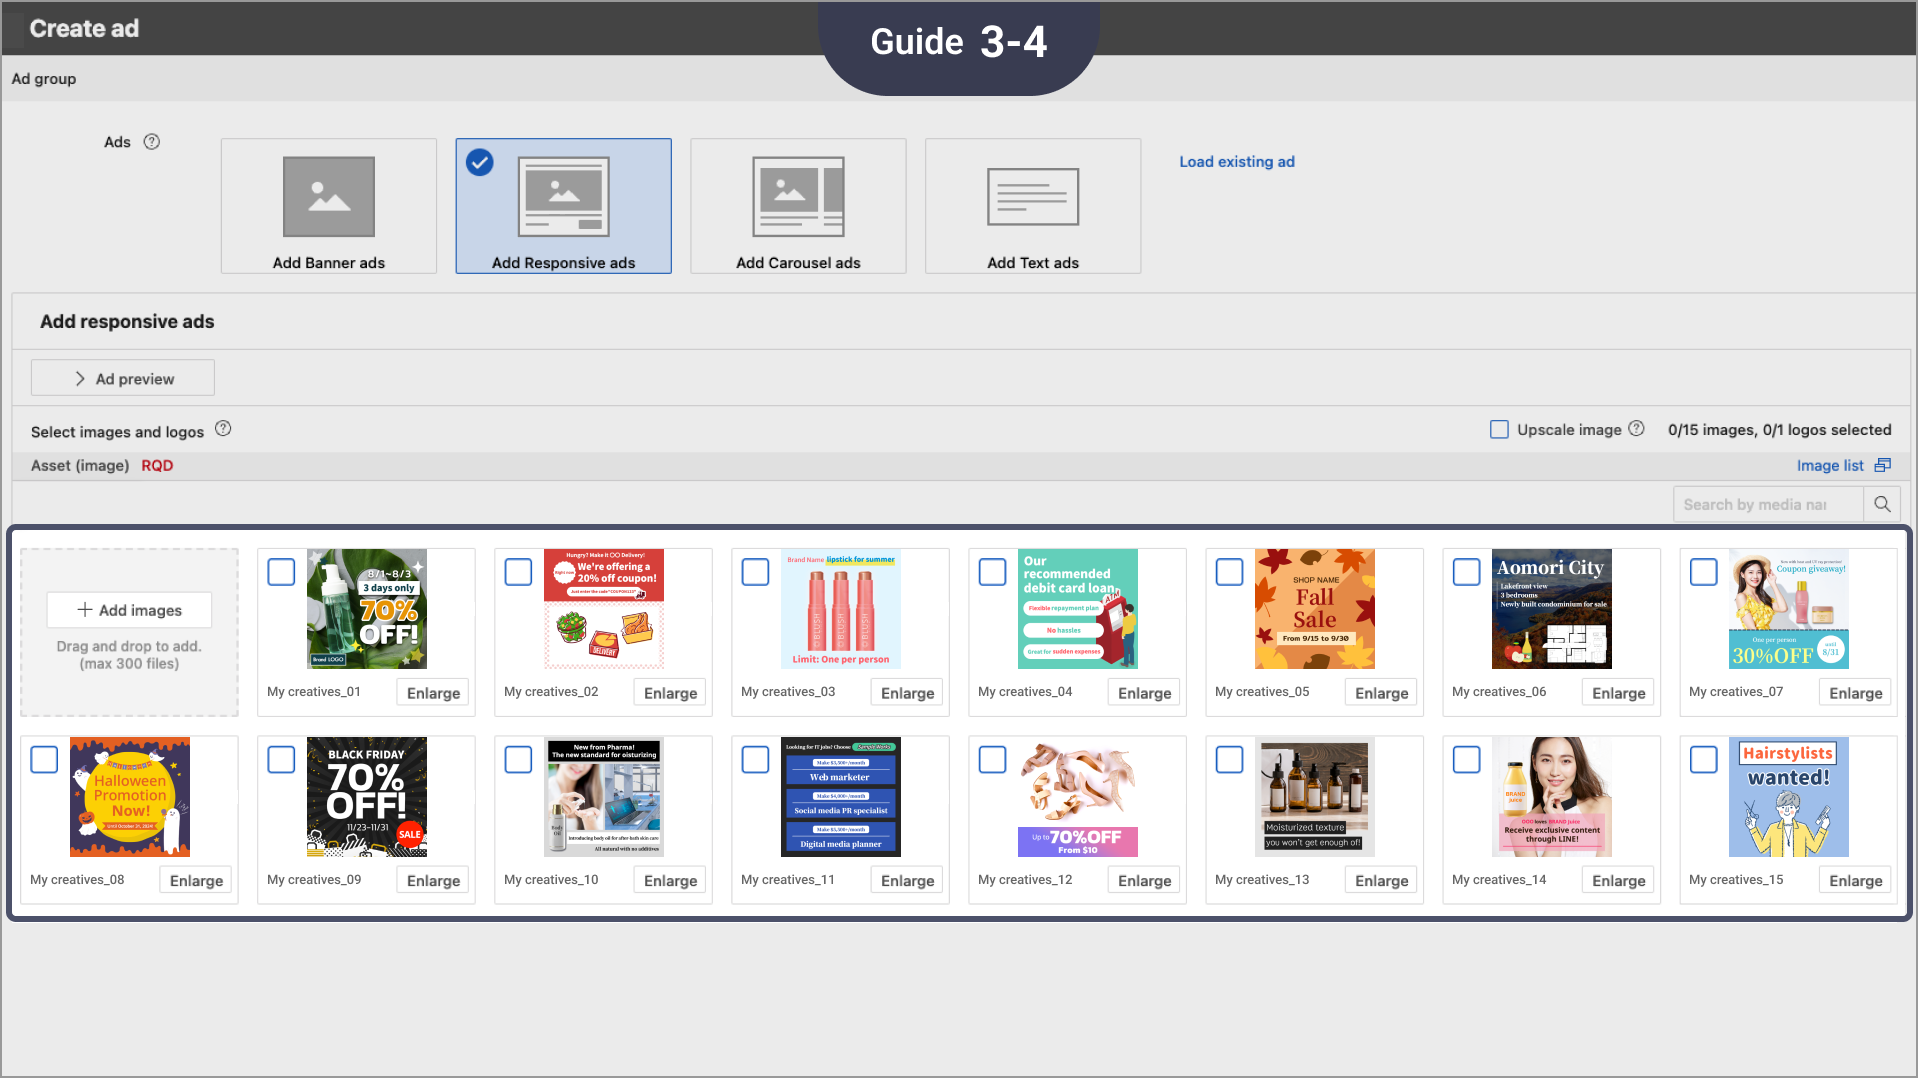Select the My creatives_12 checkbox
This screenshot has height=1078, width=1918.
click(x=992, y=759)
